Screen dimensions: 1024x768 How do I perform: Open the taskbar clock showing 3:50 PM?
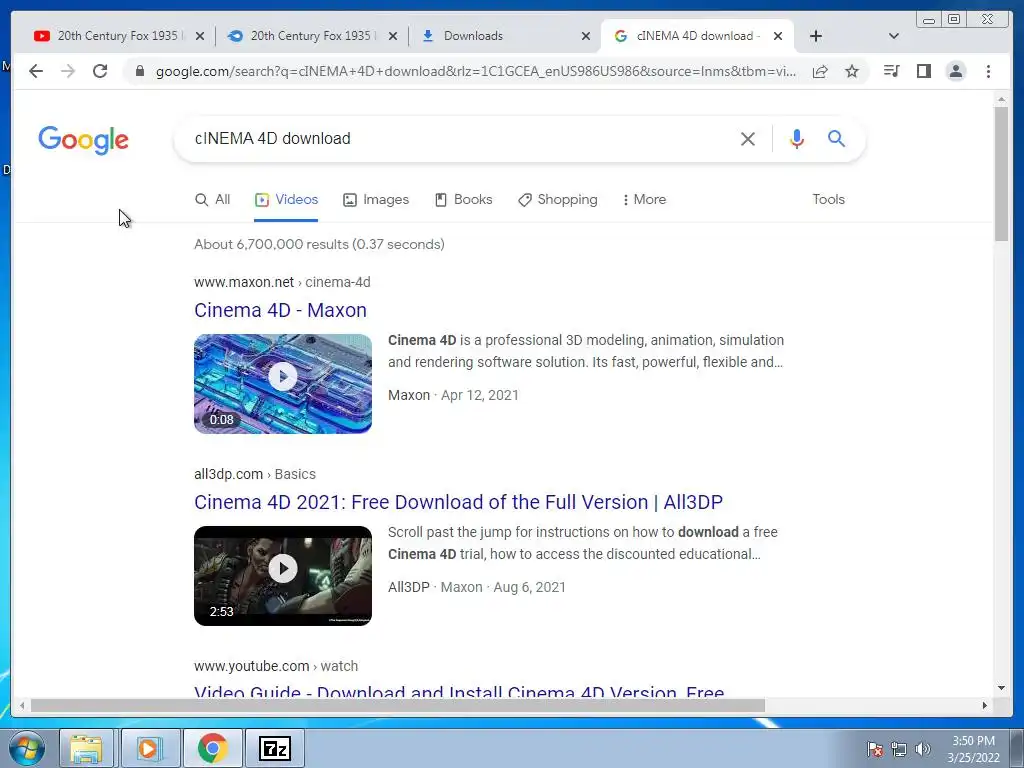click(973, 749)
